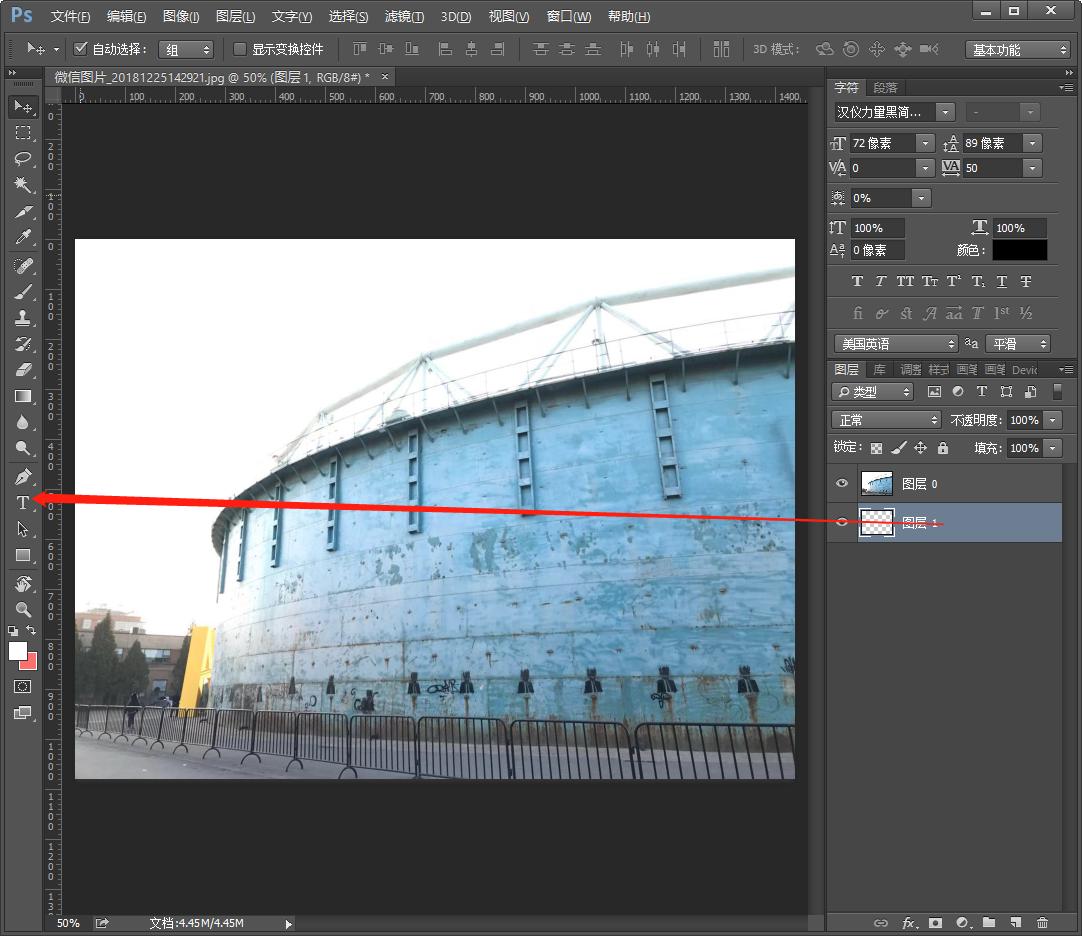1082x936 pixels.
Task: Open the blend mode 正常 dropdown
Action: pos(886,420)
